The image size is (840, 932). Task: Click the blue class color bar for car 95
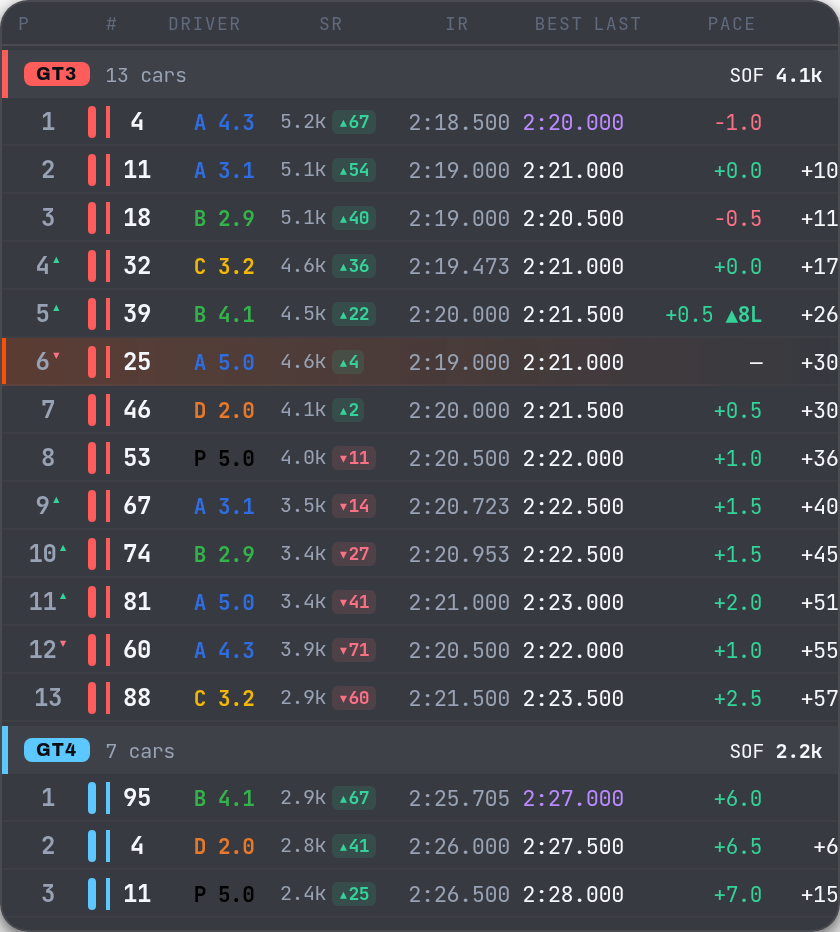(x=92, y=798)
